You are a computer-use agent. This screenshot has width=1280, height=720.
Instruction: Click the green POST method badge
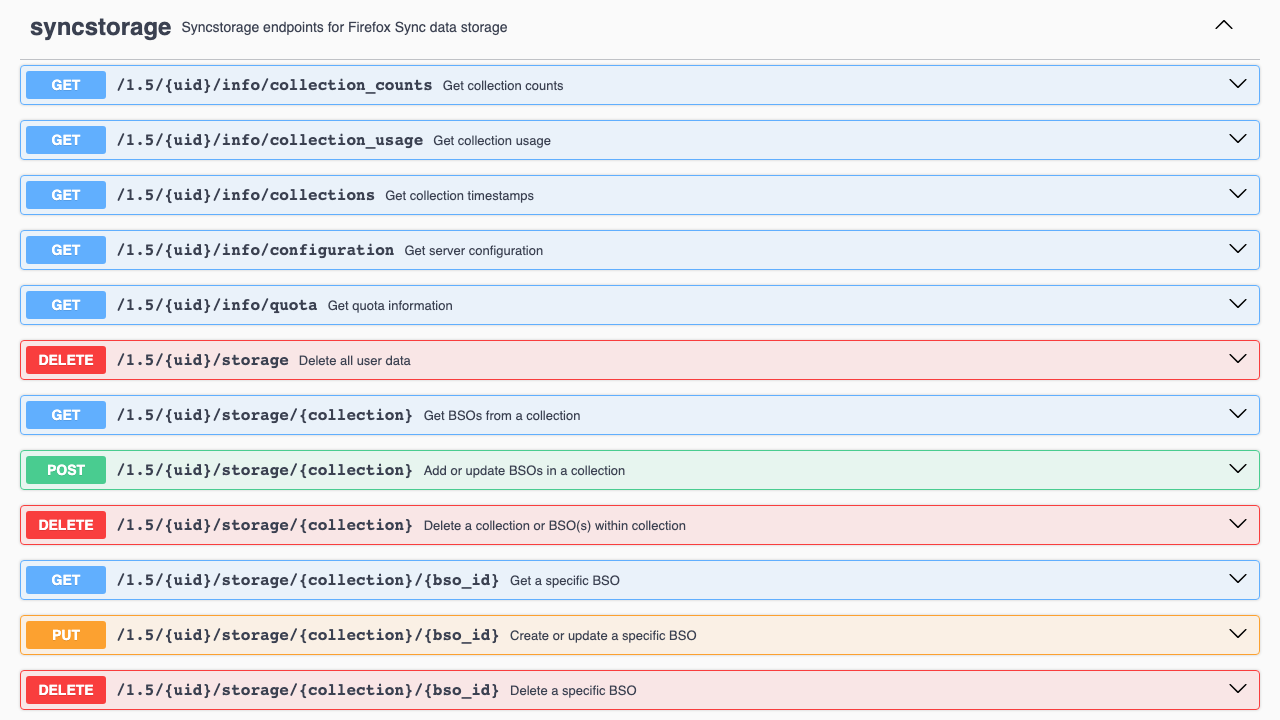(x=66, y=470)
